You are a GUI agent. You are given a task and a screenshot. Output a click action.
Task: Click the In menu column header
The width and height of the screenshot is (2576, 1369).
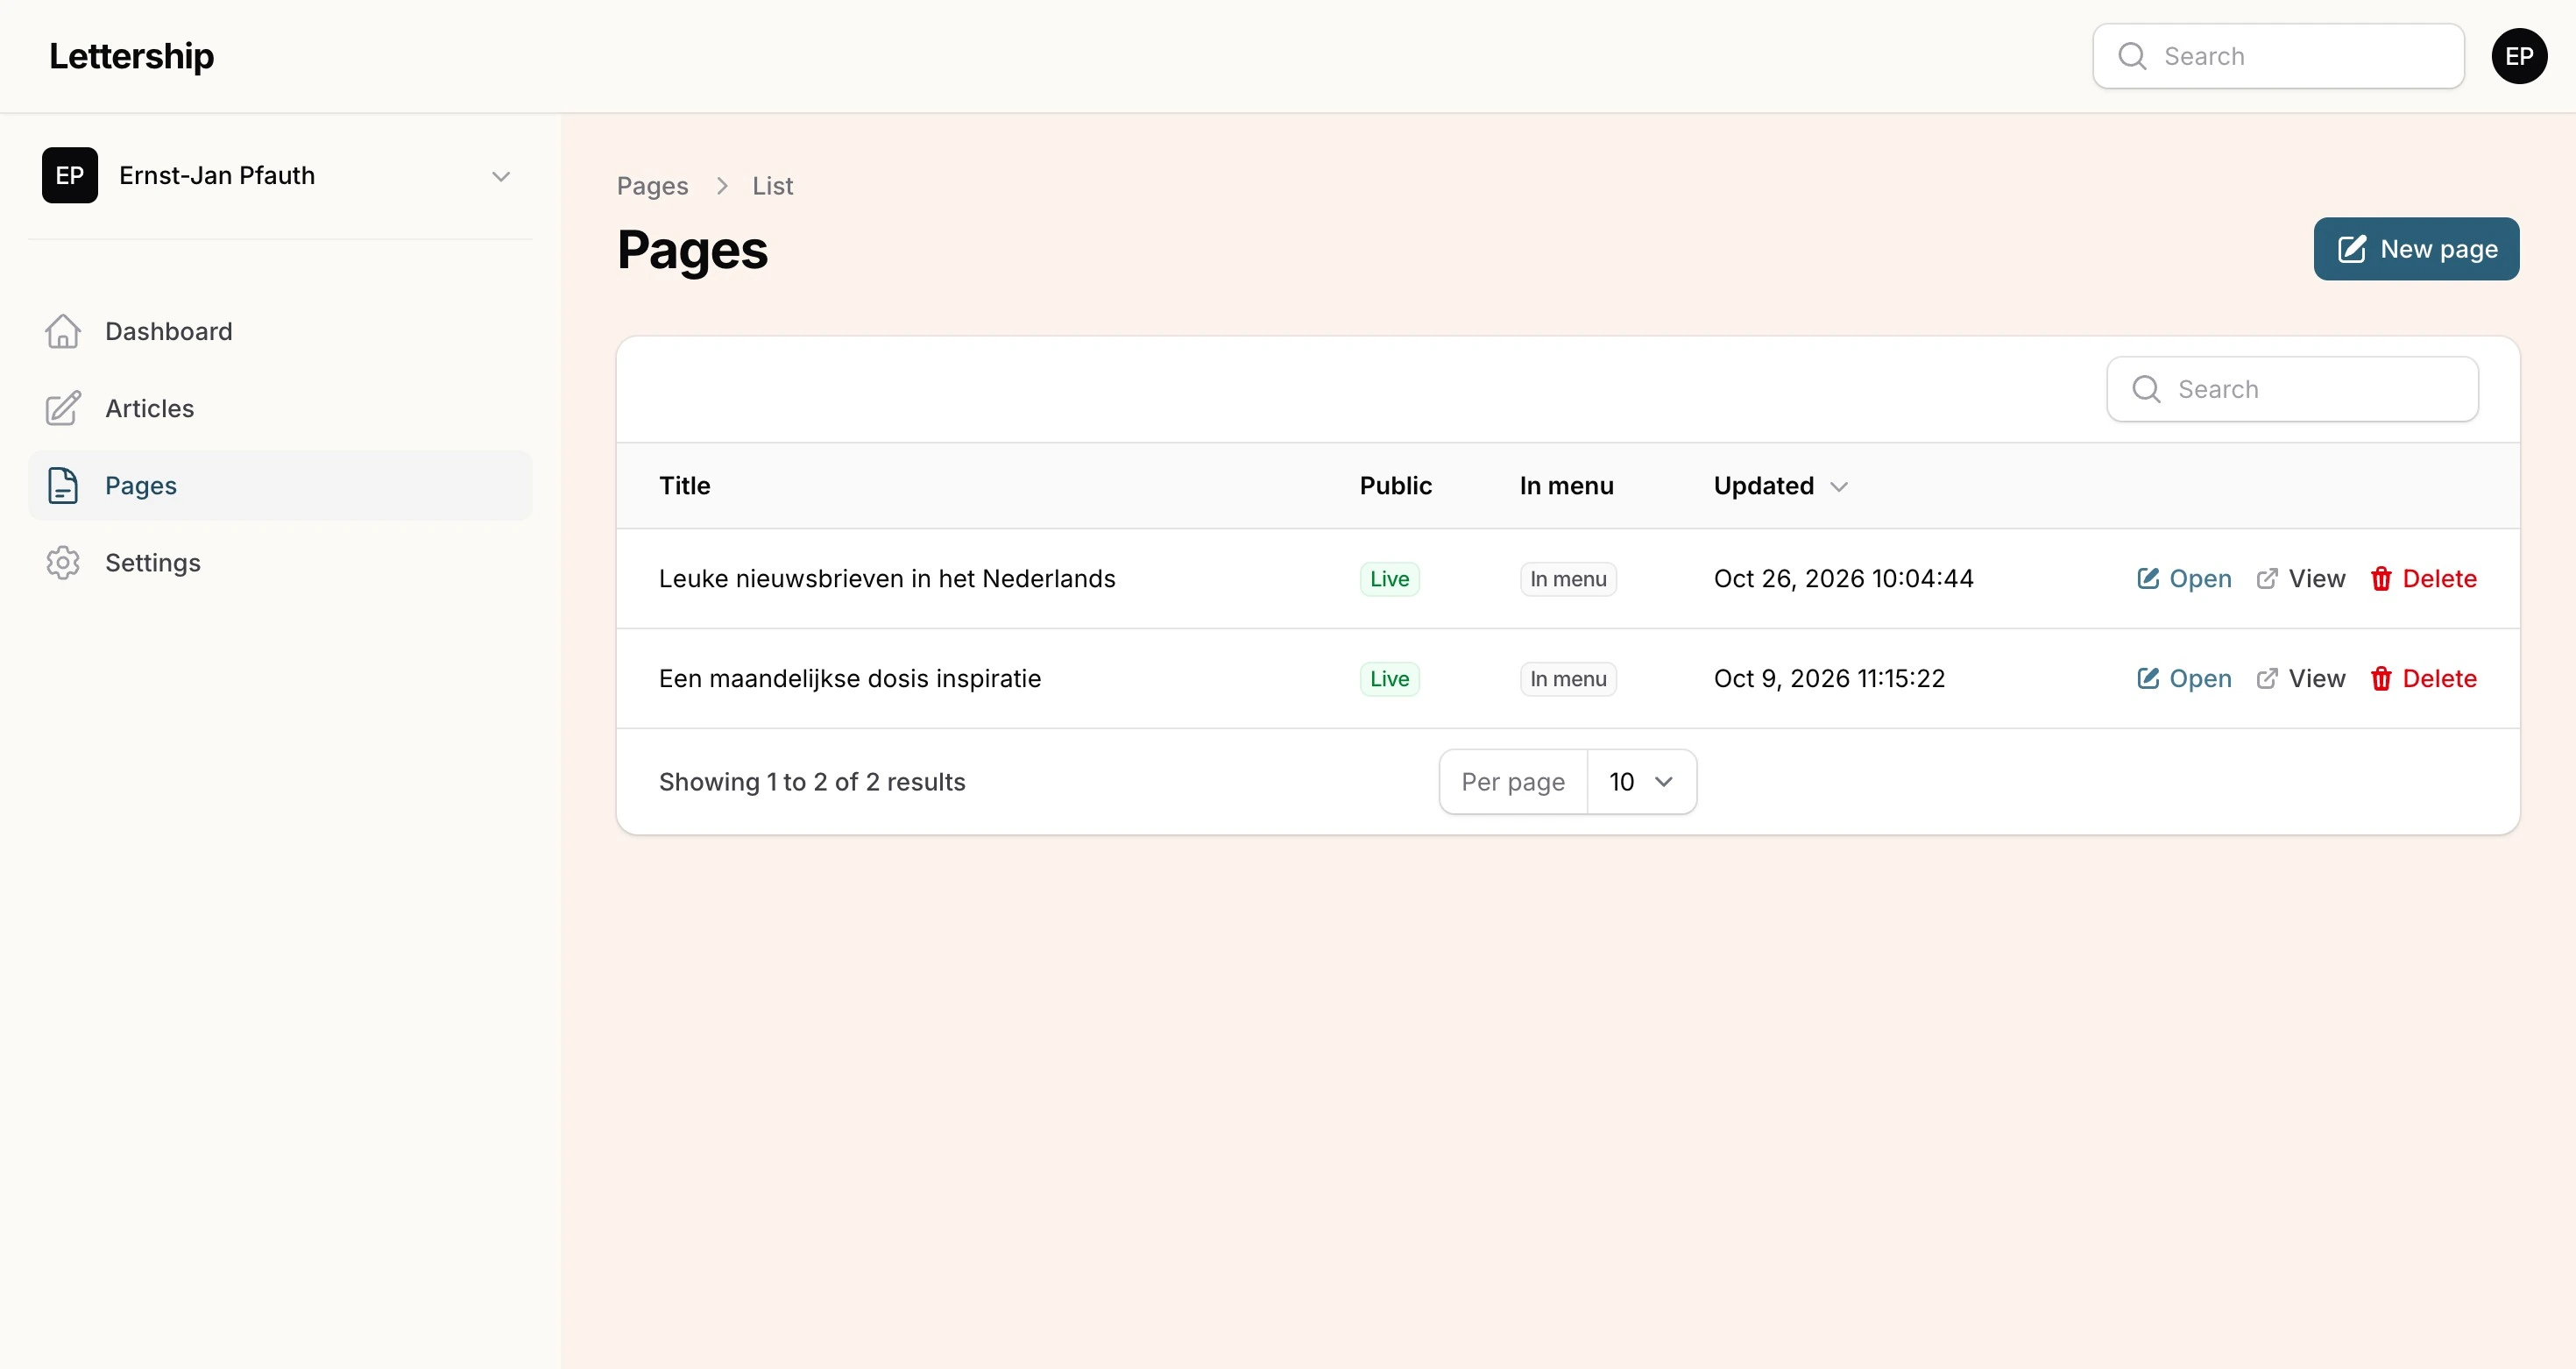coord(1566,486)
